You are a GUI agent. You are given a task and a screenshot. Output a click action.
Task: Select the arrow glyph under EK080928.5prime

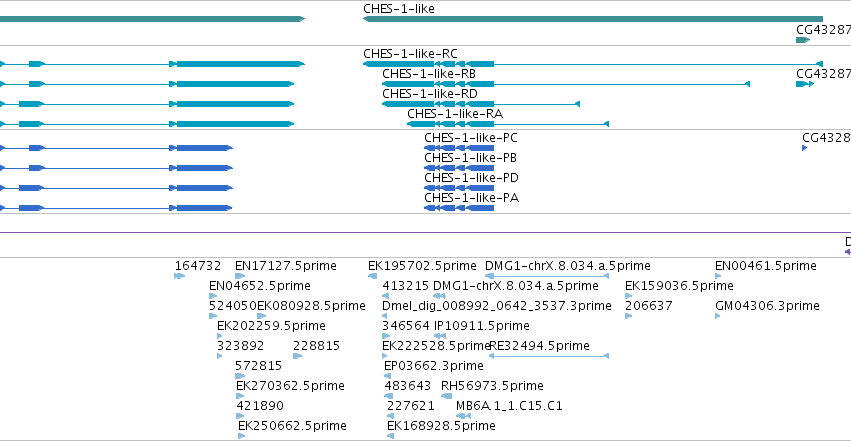(x=262, y=316)
